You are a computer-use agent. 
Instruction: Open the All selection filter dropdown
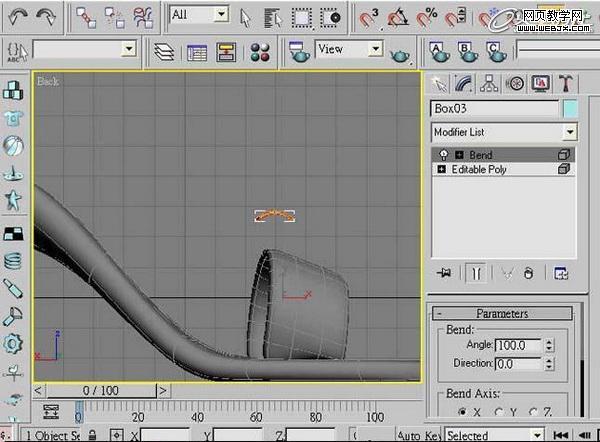tap(199, 15)
